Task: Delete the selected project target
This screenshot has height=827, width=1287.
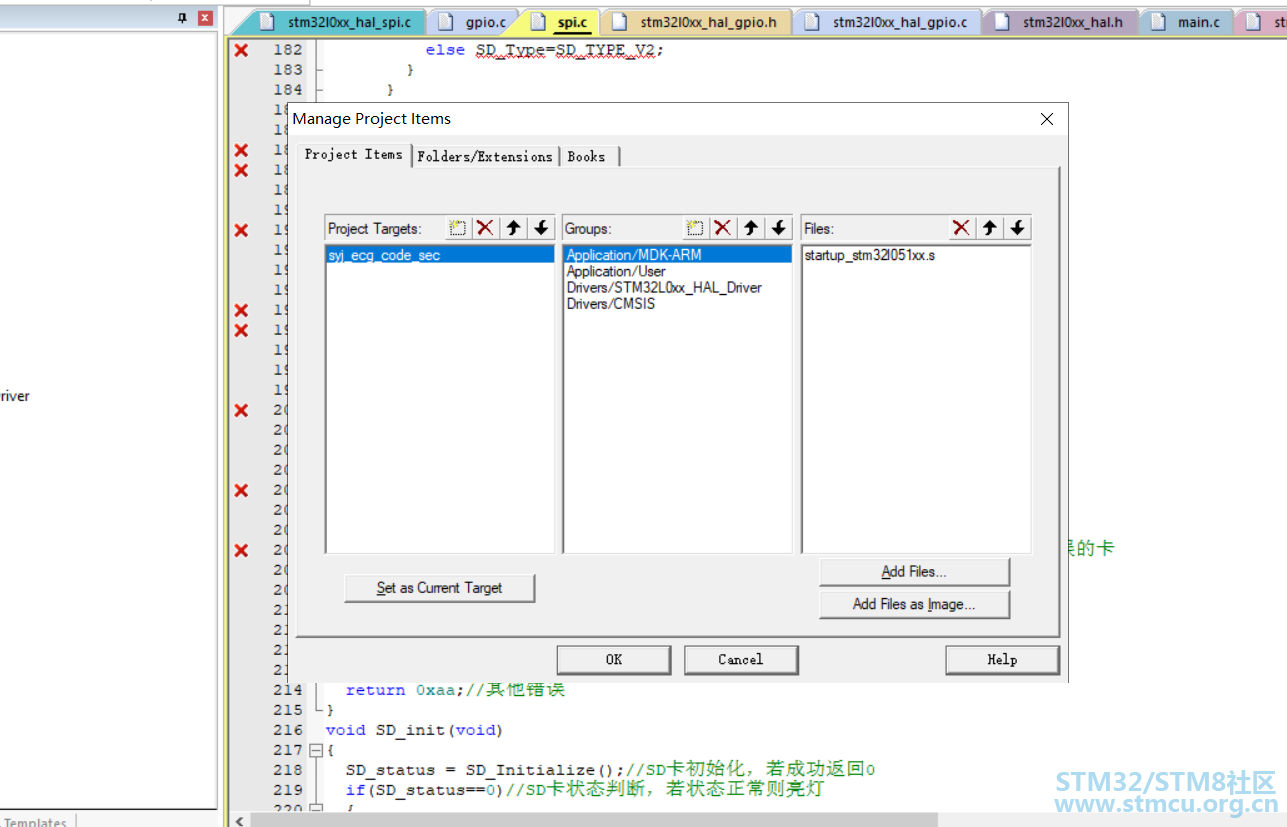Action: click(x=485, y=228)
